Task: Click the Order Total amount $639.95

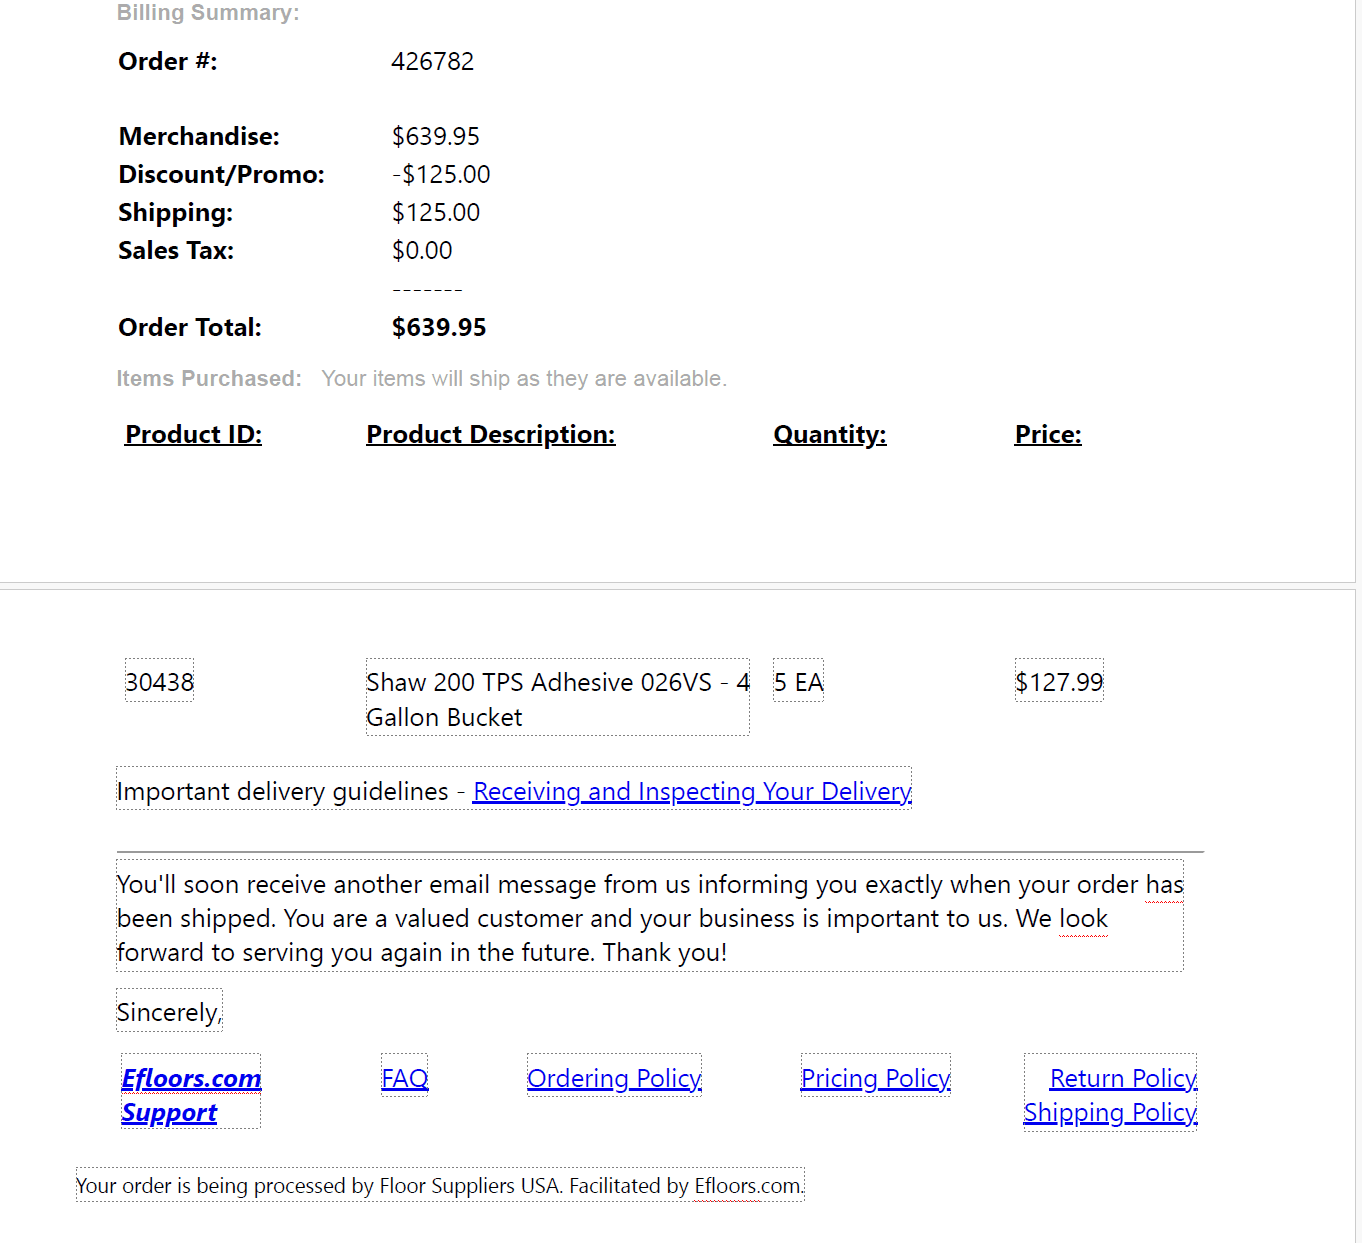Action: 439,327
